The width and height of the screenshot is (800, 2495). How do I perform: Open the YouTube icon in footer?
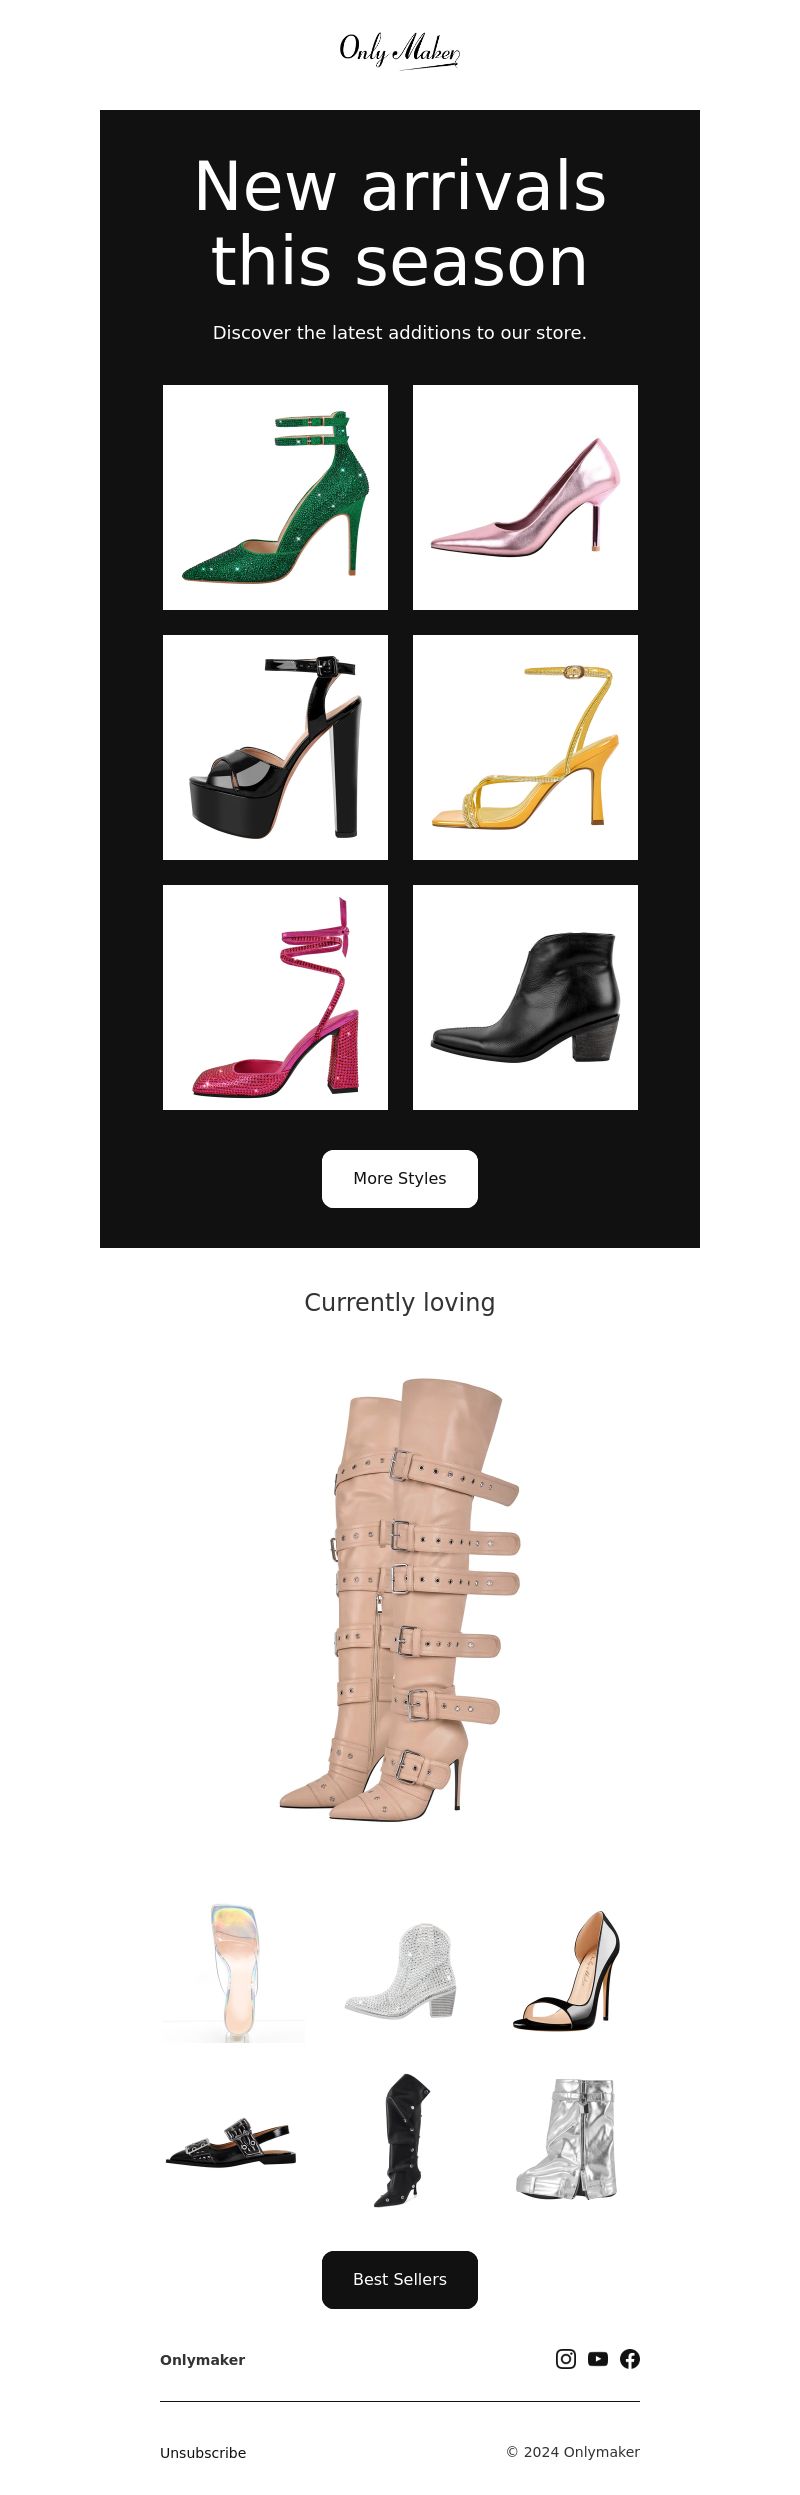[x=598, y=2359]
